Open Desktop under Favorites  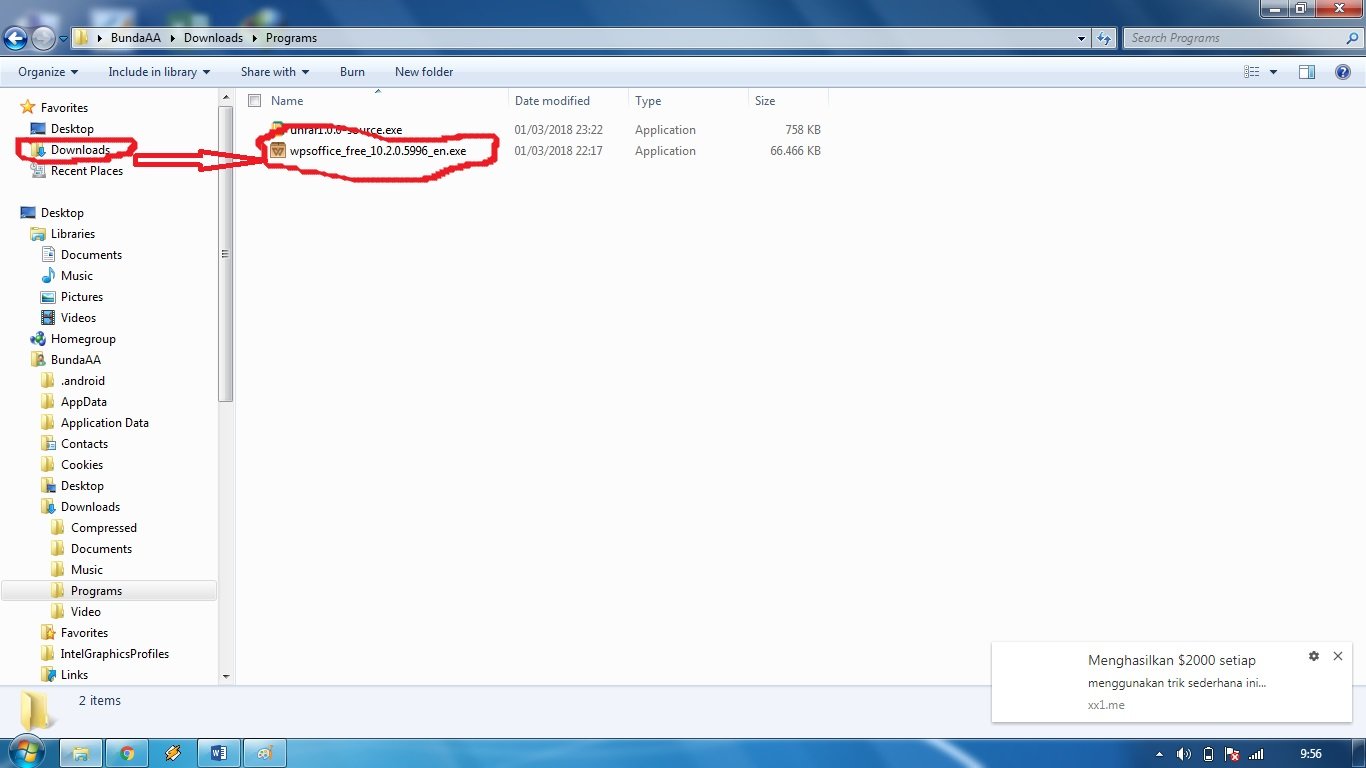(x=72, y=129)
